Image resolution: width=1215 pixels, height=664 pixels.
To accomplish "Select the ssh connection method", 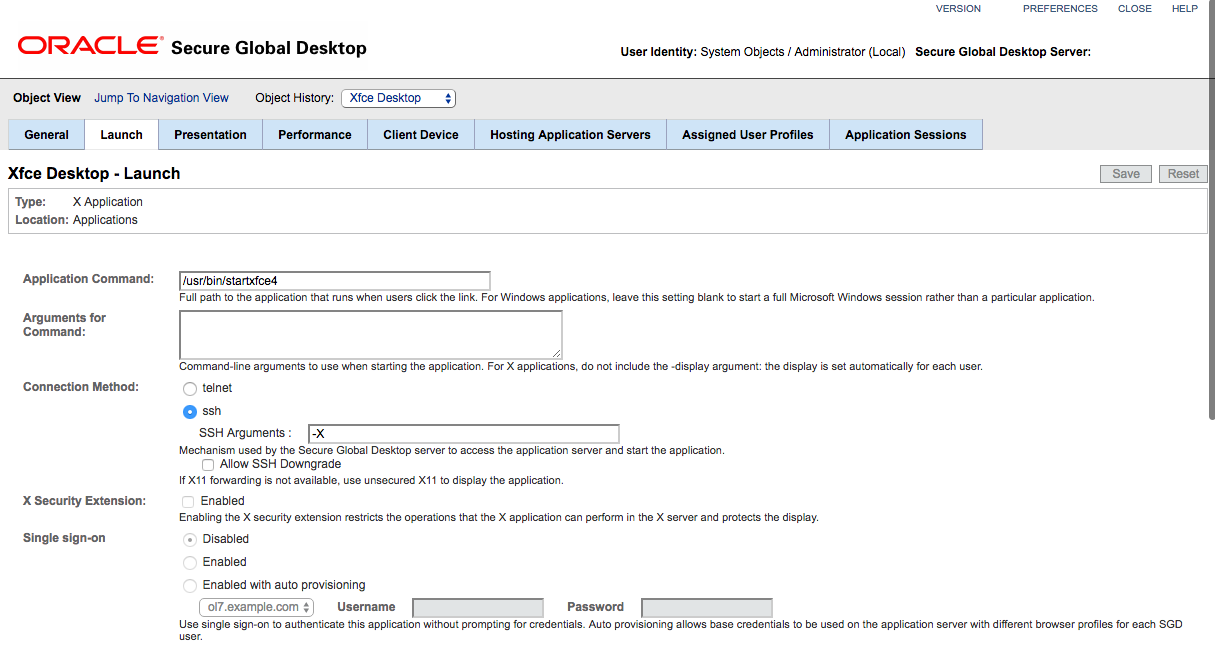I will [190, 412].
